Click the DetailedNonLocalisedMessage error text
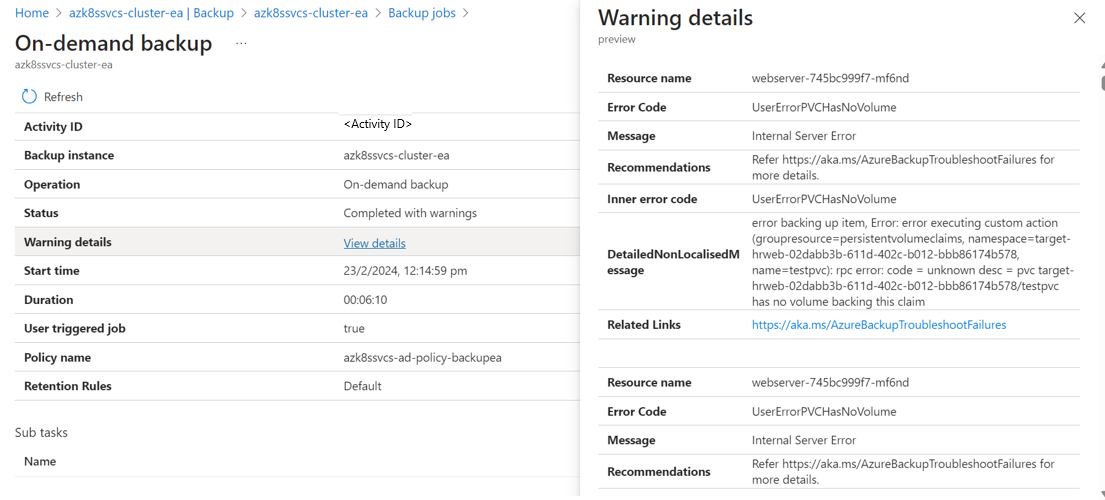 click(x=910, y=262)
